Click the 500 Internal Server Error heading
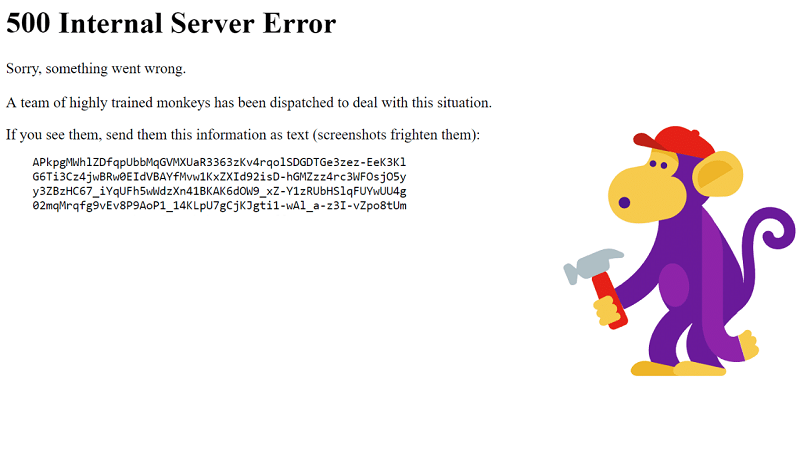This screenshot has width=800, height=450. click(x=171, y=23)
